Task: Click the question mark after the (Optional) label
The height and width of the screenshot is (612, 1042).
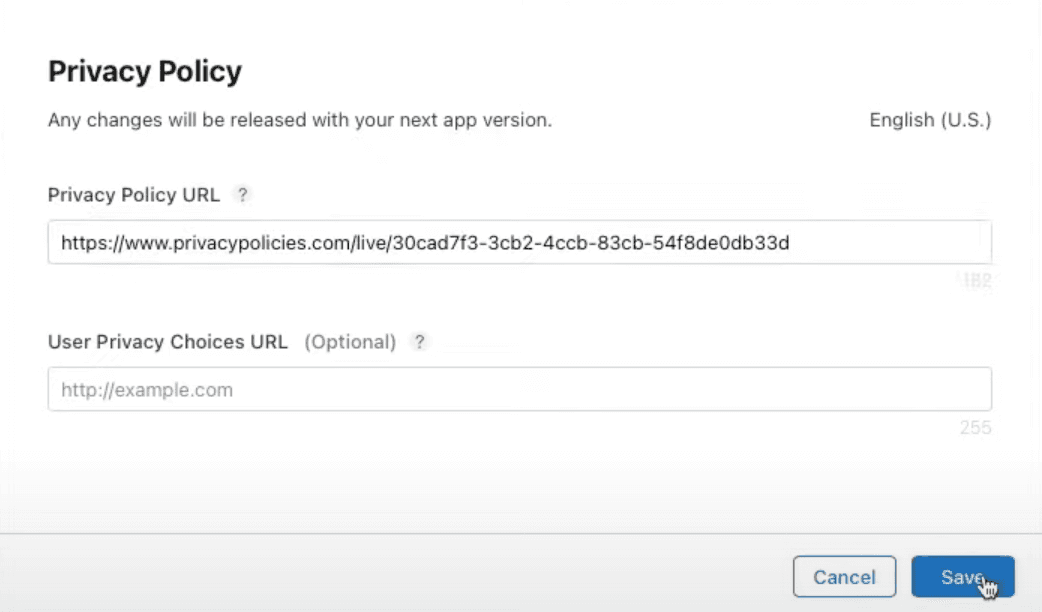Action: [x=419, y=342]
